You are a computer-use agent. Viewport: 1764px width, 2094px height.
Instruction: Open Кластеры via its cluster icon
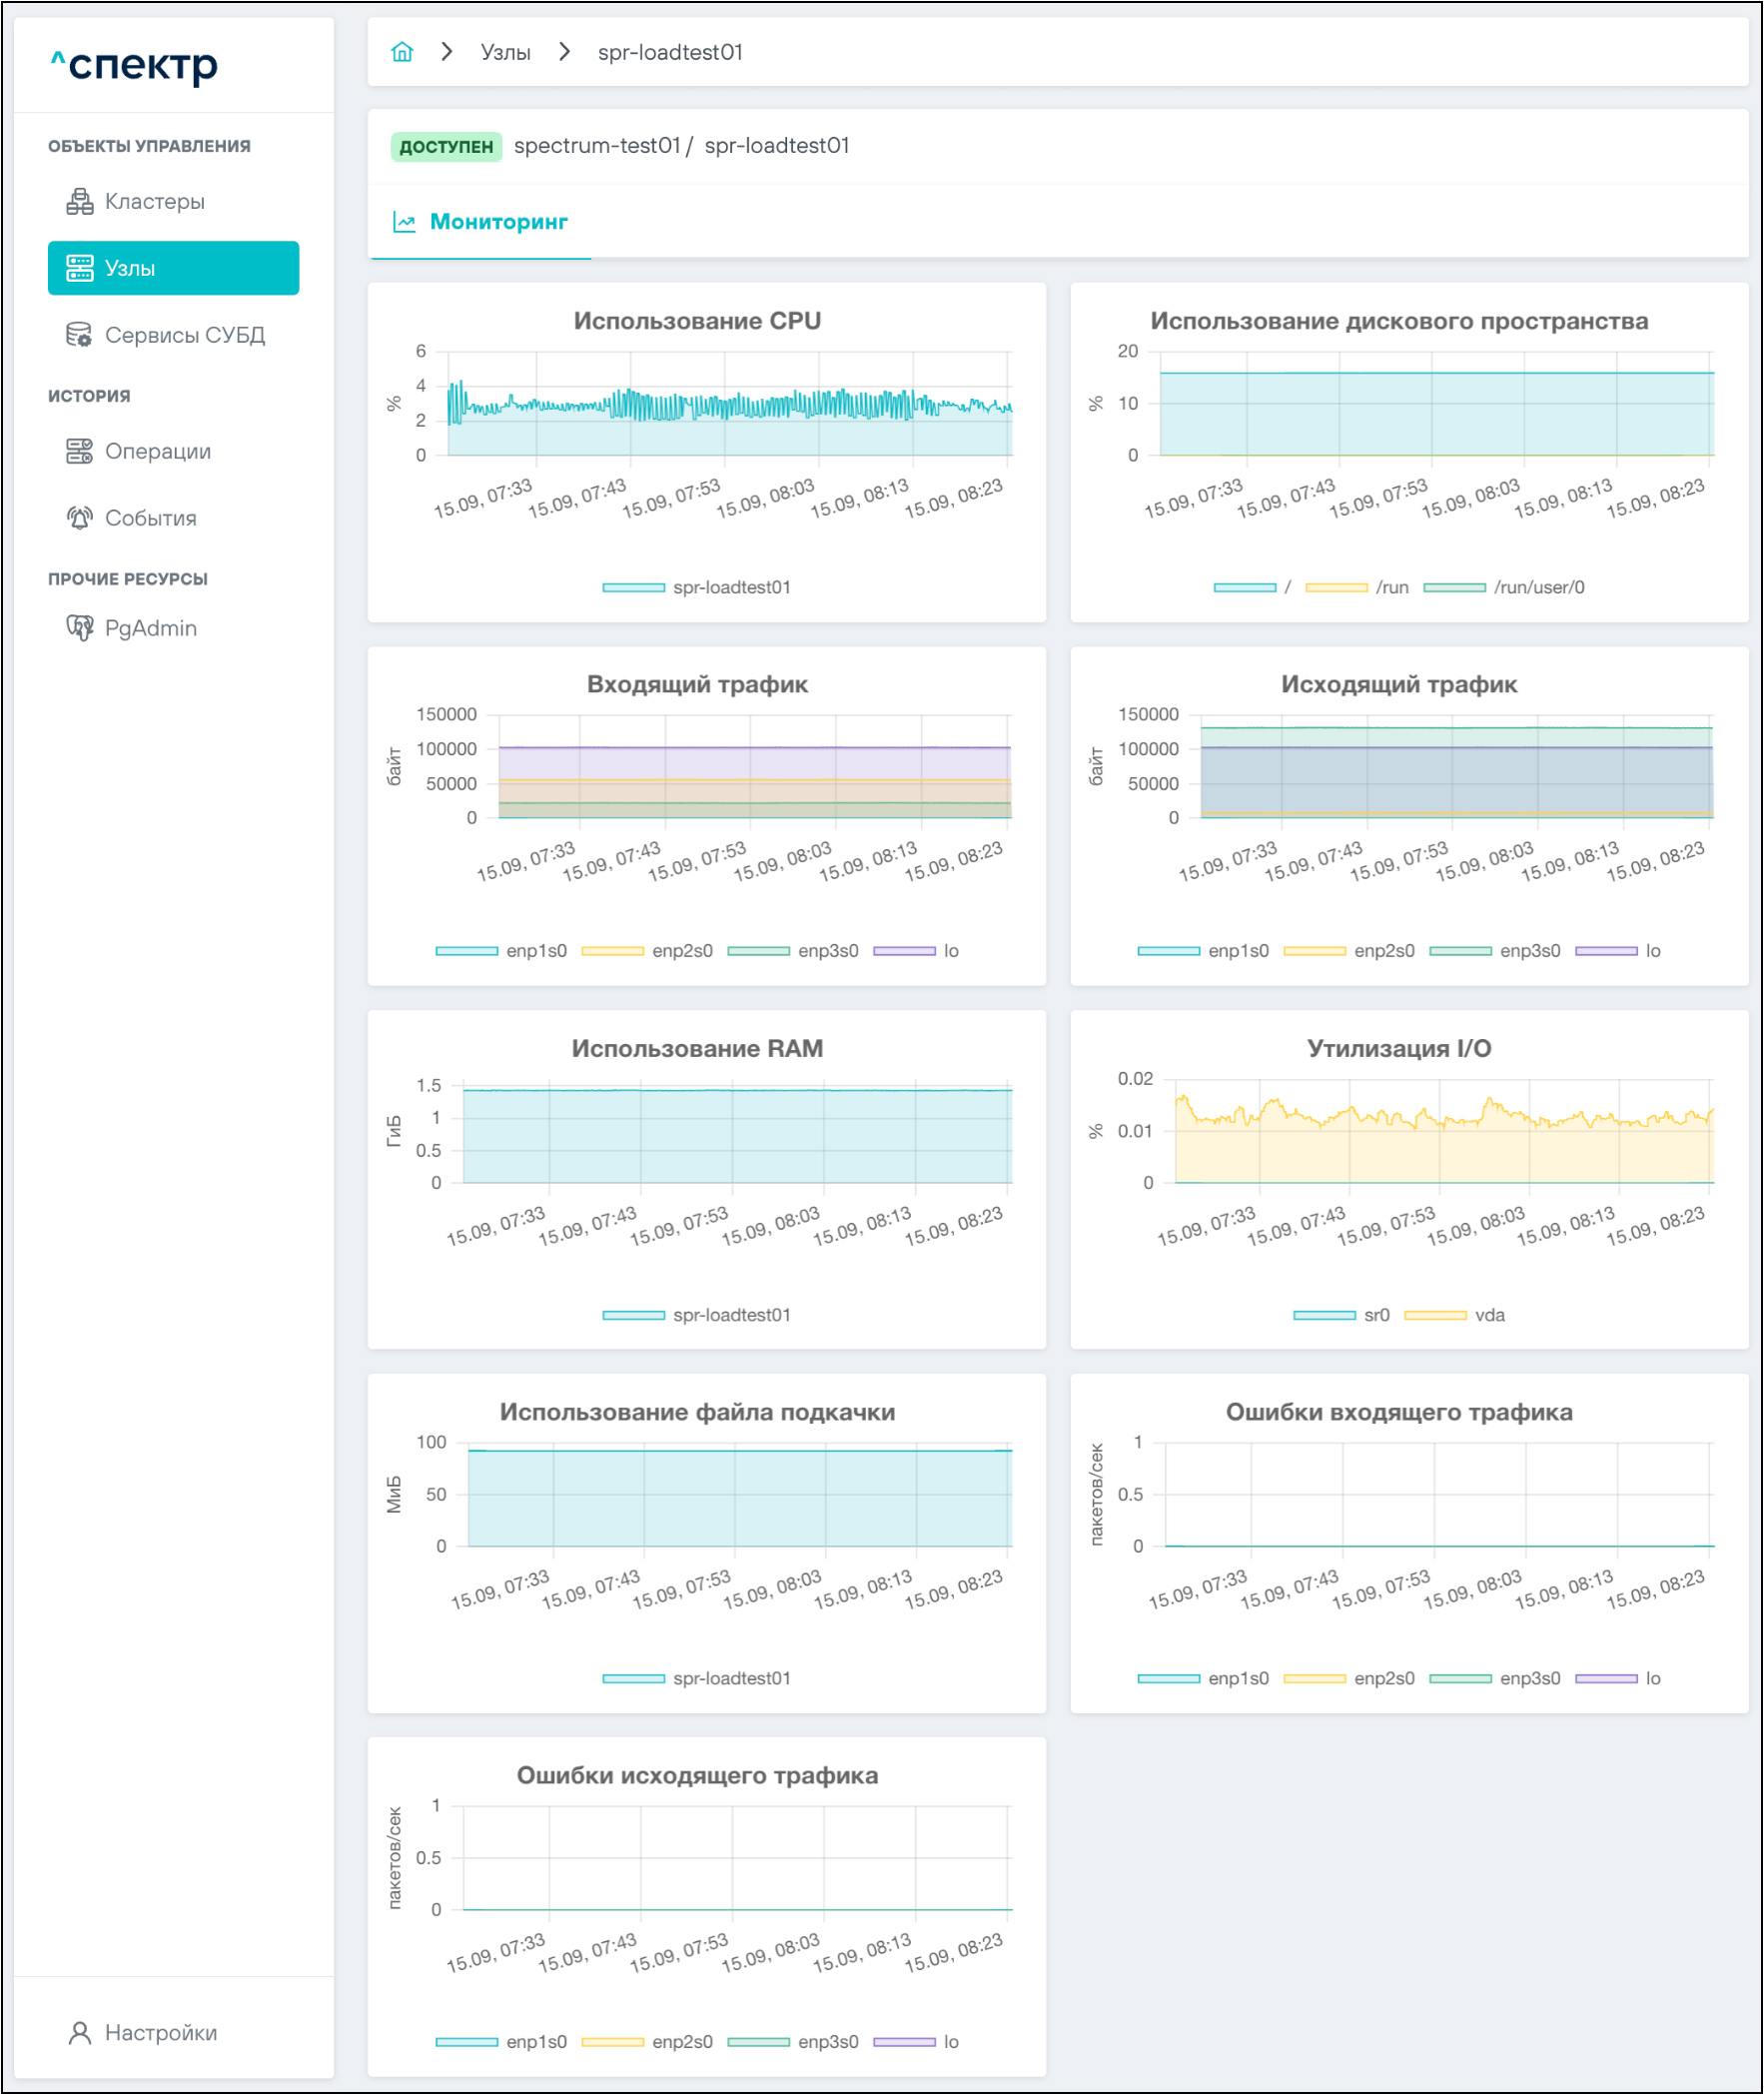(79, 201)
